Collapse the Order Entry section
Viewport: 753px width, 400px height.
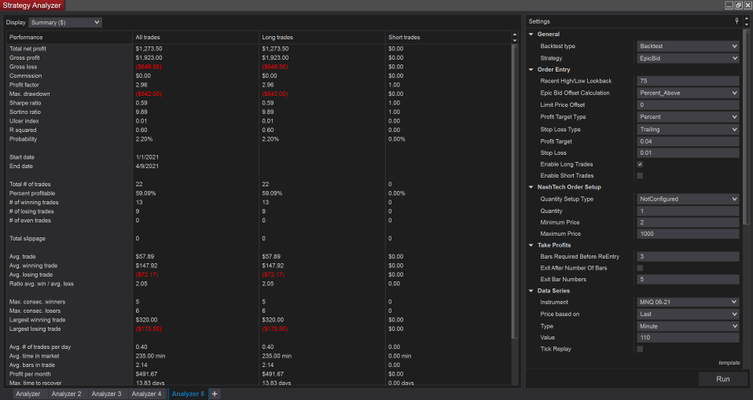[x=531, y=69]
